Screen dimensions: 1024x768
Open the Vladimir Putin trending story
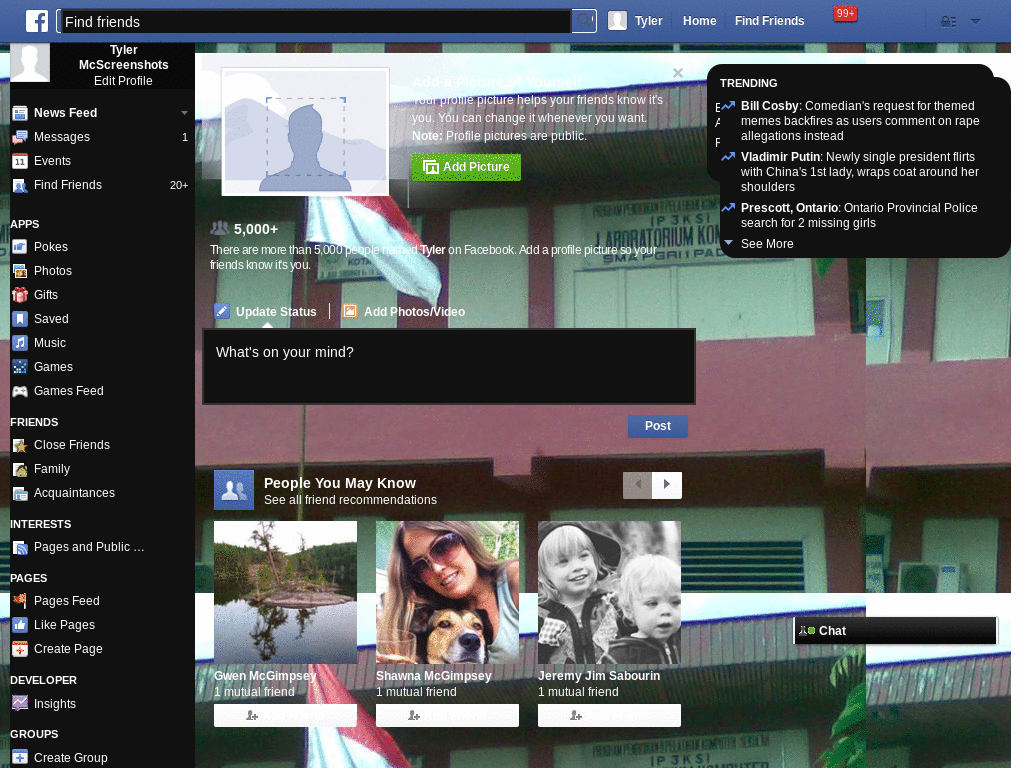(860, 172)
